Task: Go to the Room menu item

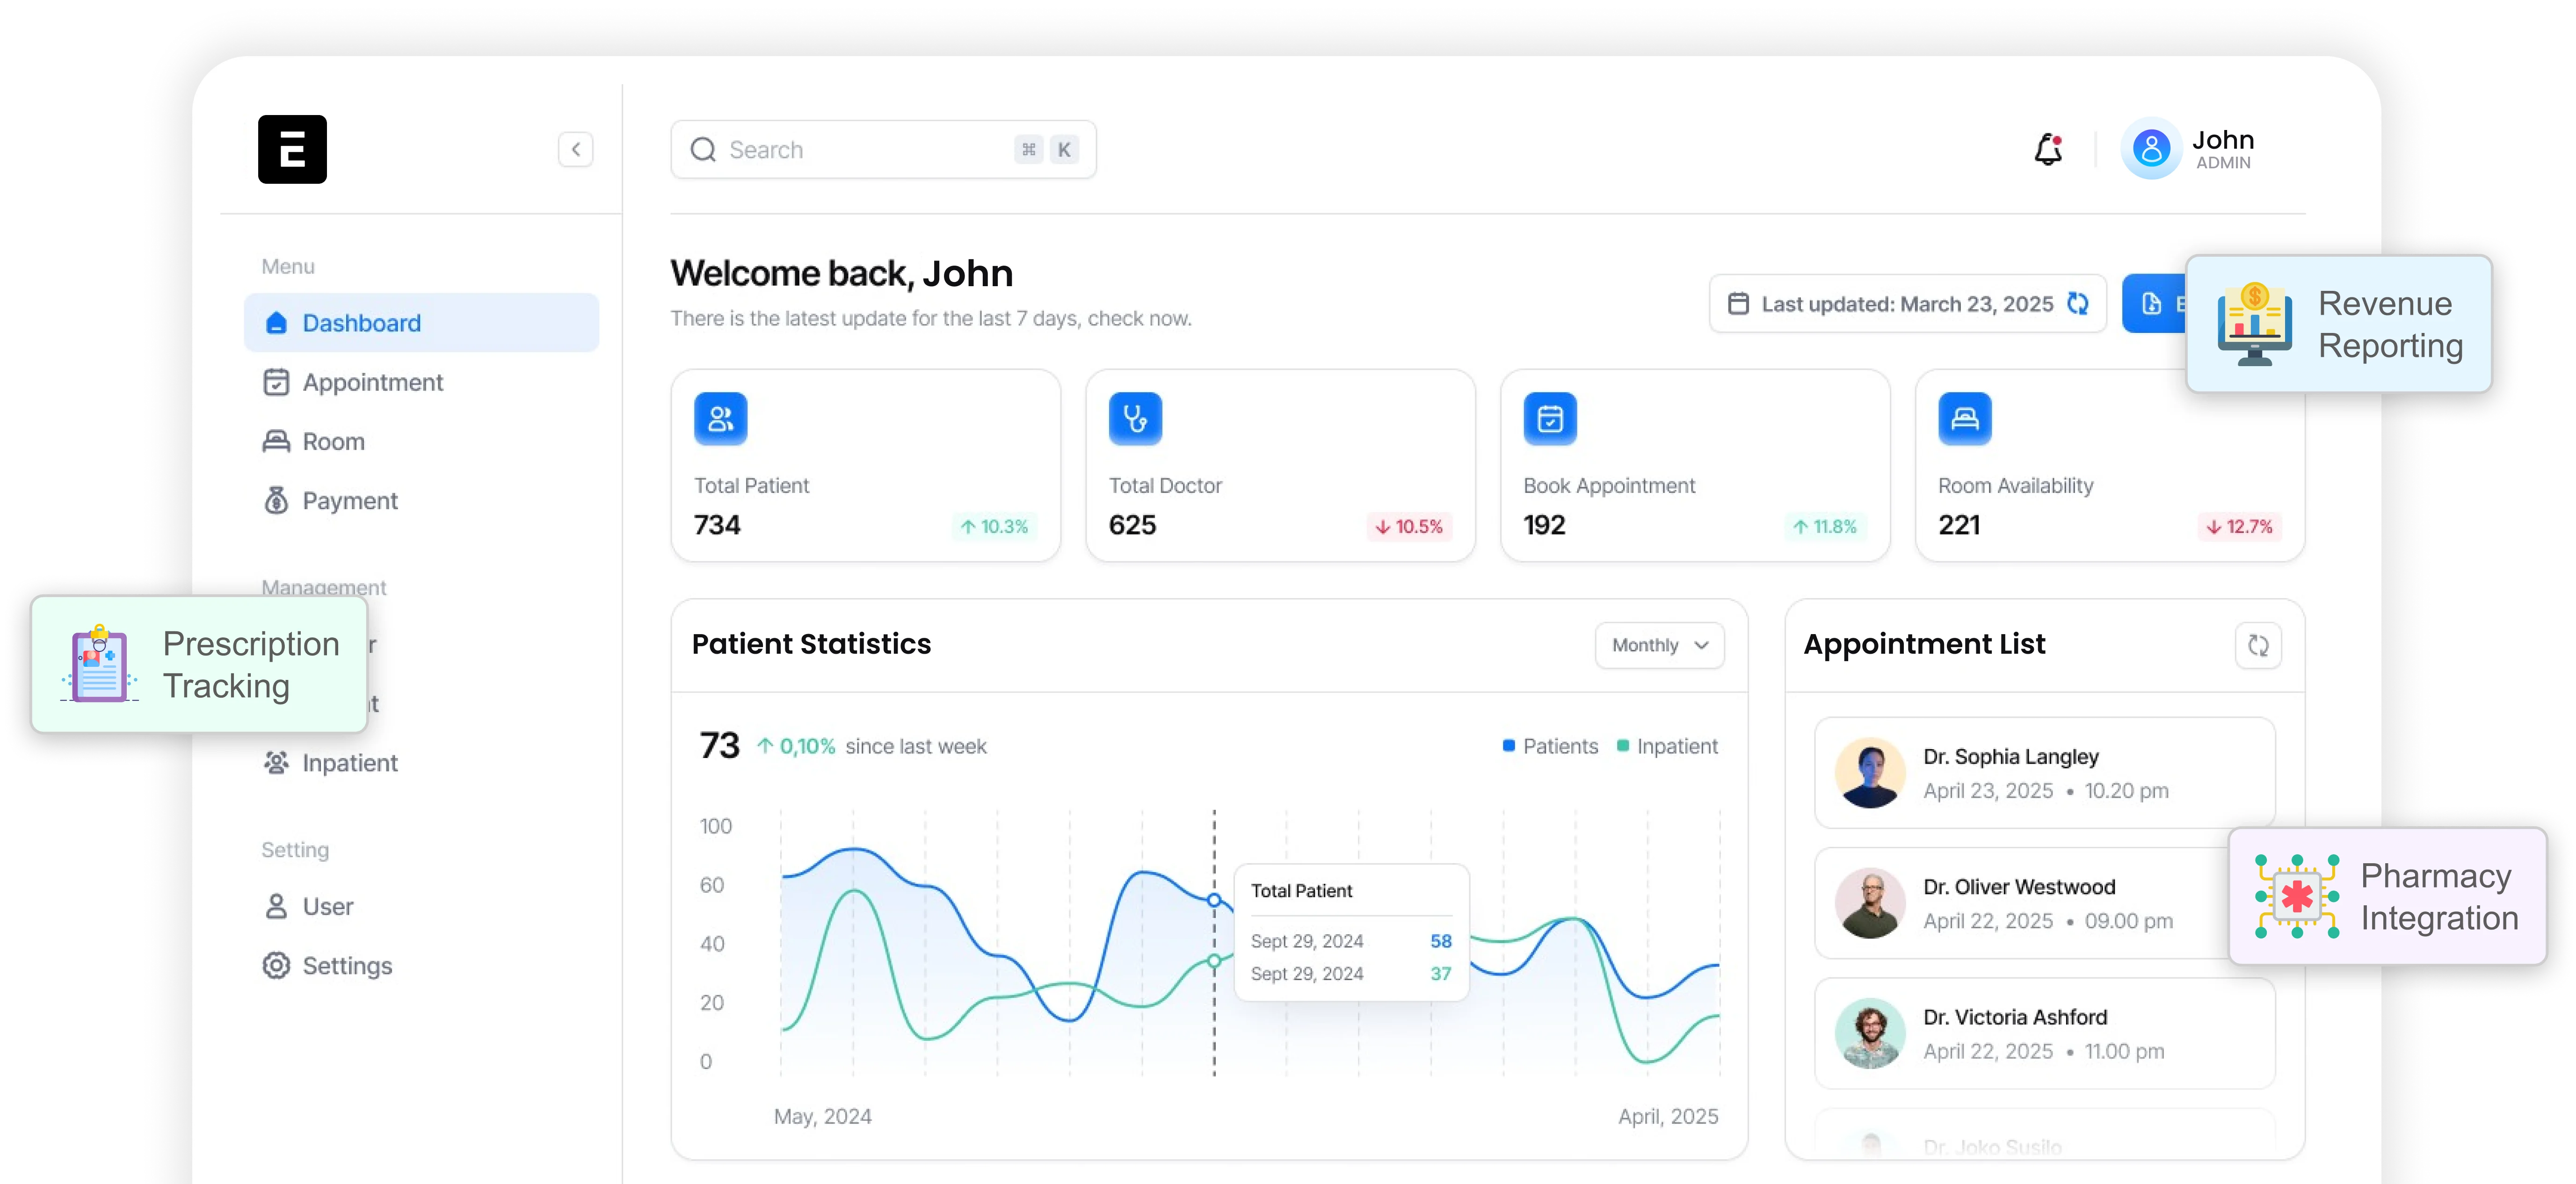Action: pos(333,441)
